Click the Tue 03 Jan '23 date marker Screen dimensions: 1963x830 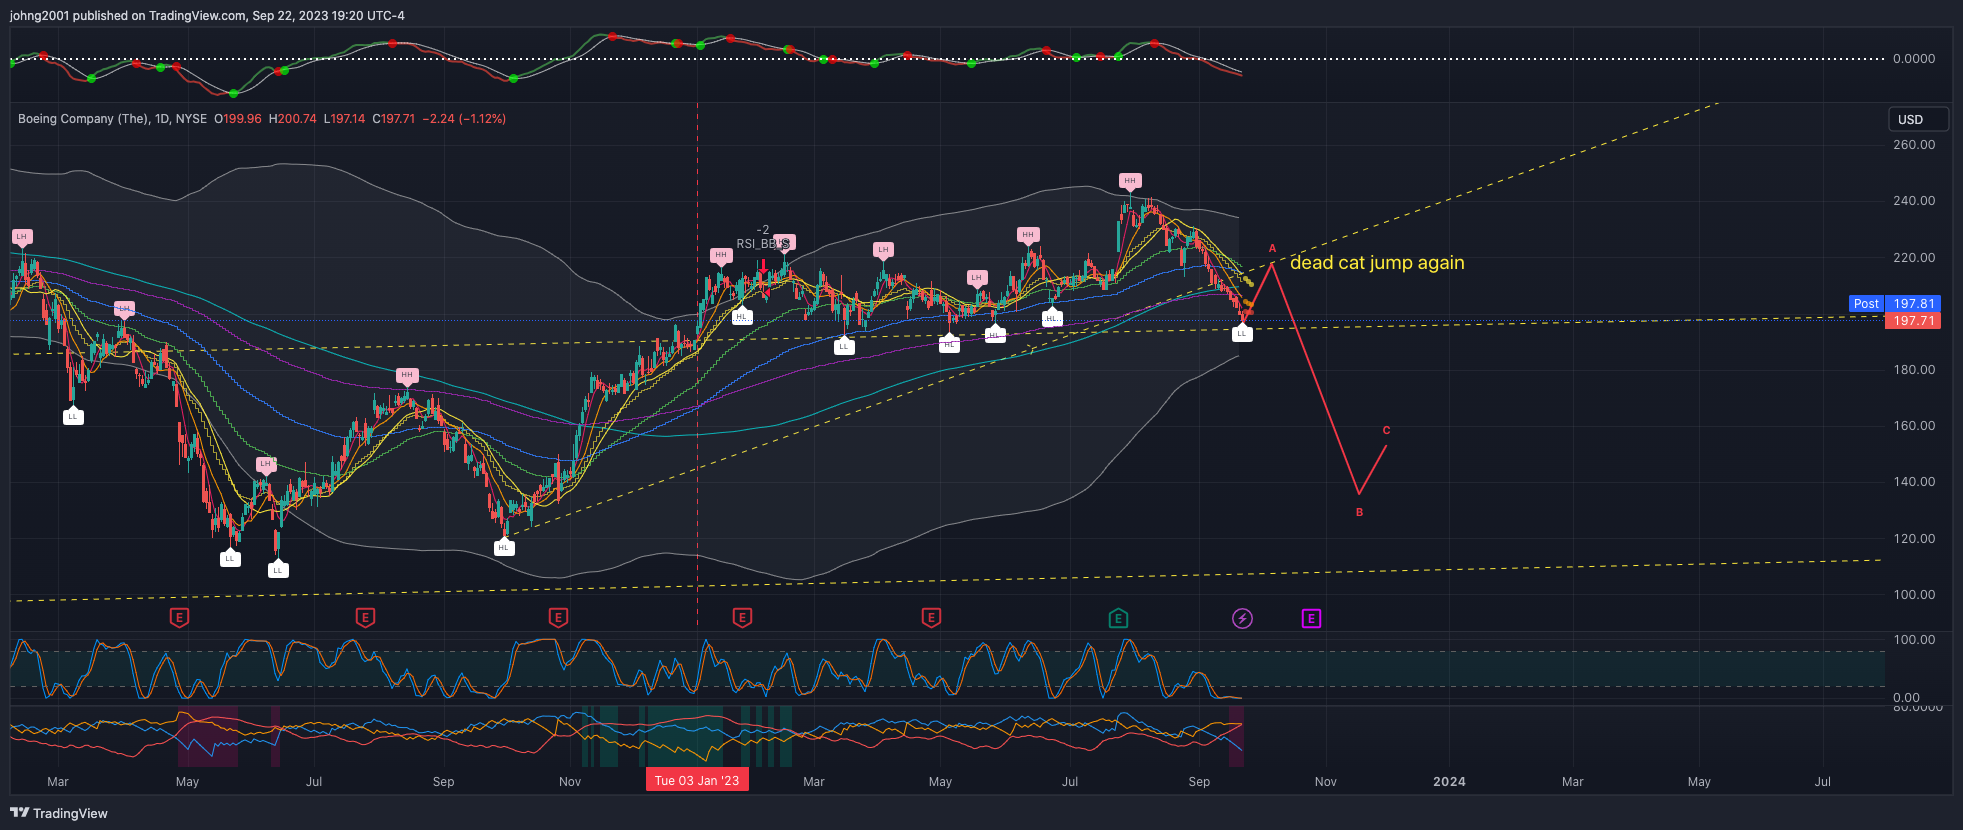697,780
